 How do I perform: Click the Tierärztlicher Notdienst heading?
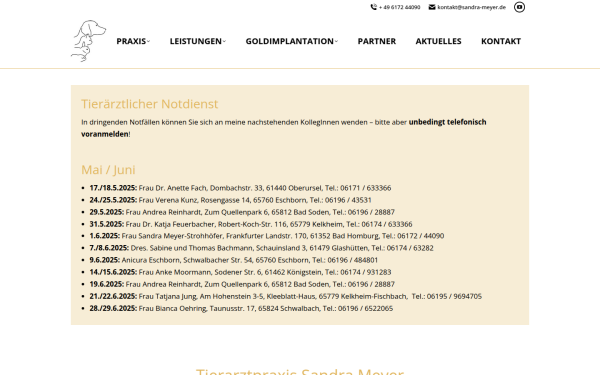click(x=150, y=104)
